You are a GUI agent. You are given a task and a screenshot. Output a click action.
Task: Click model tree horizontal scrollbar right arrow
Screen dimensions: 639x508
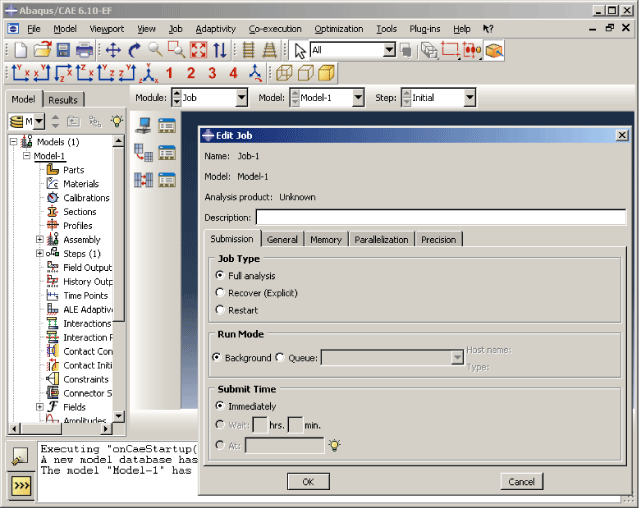(x=106, y=429)
